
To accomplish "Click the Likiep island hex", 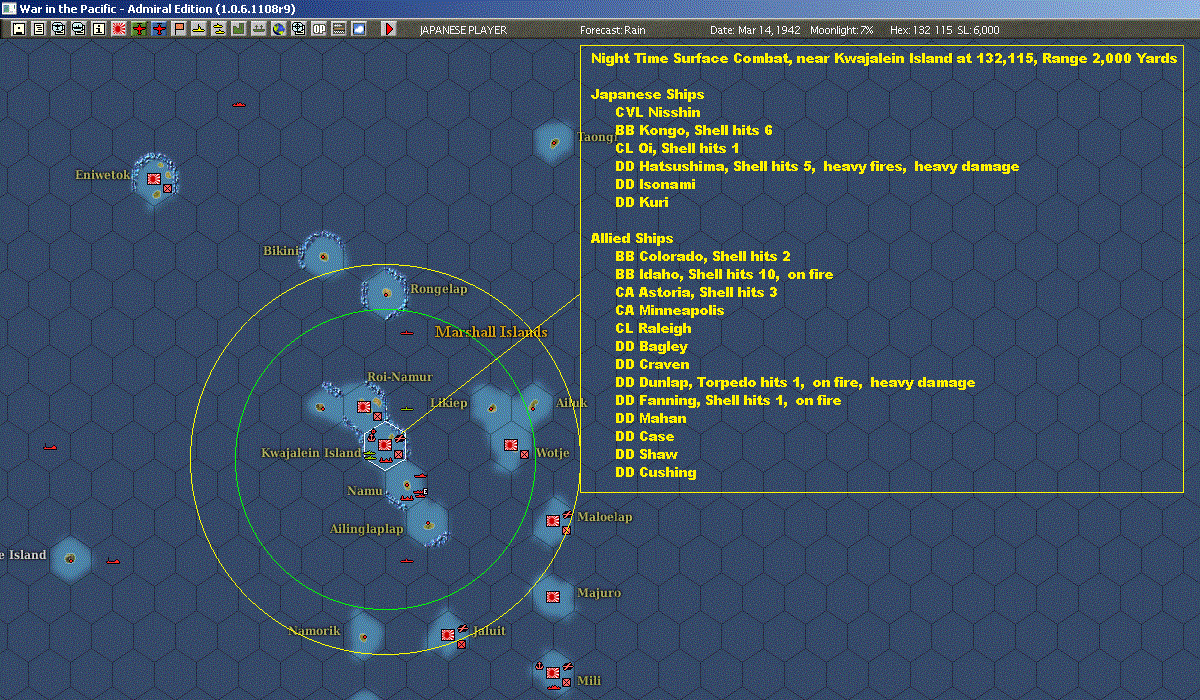I will [x=491, y=407].
